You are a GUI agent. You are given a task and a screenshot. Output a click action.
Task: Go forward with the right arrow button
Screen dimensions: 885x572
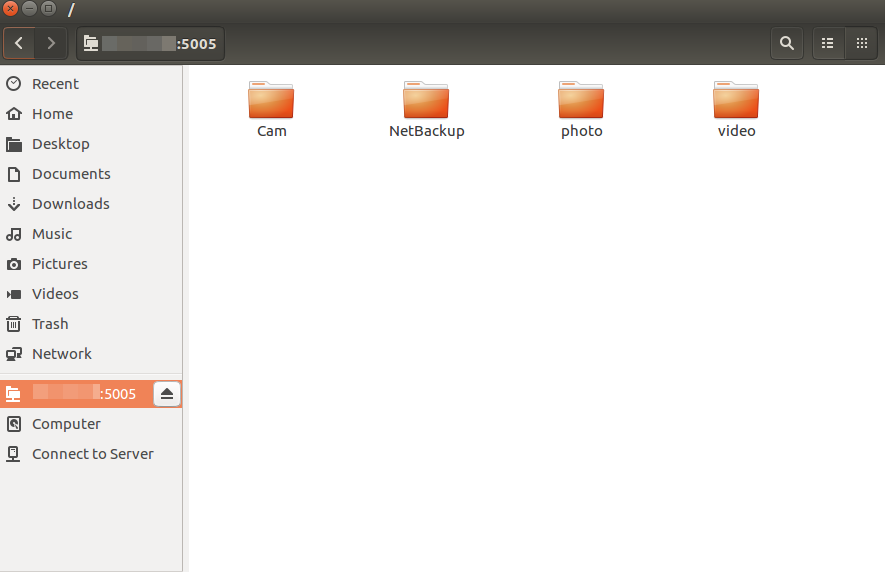point(51,43)
